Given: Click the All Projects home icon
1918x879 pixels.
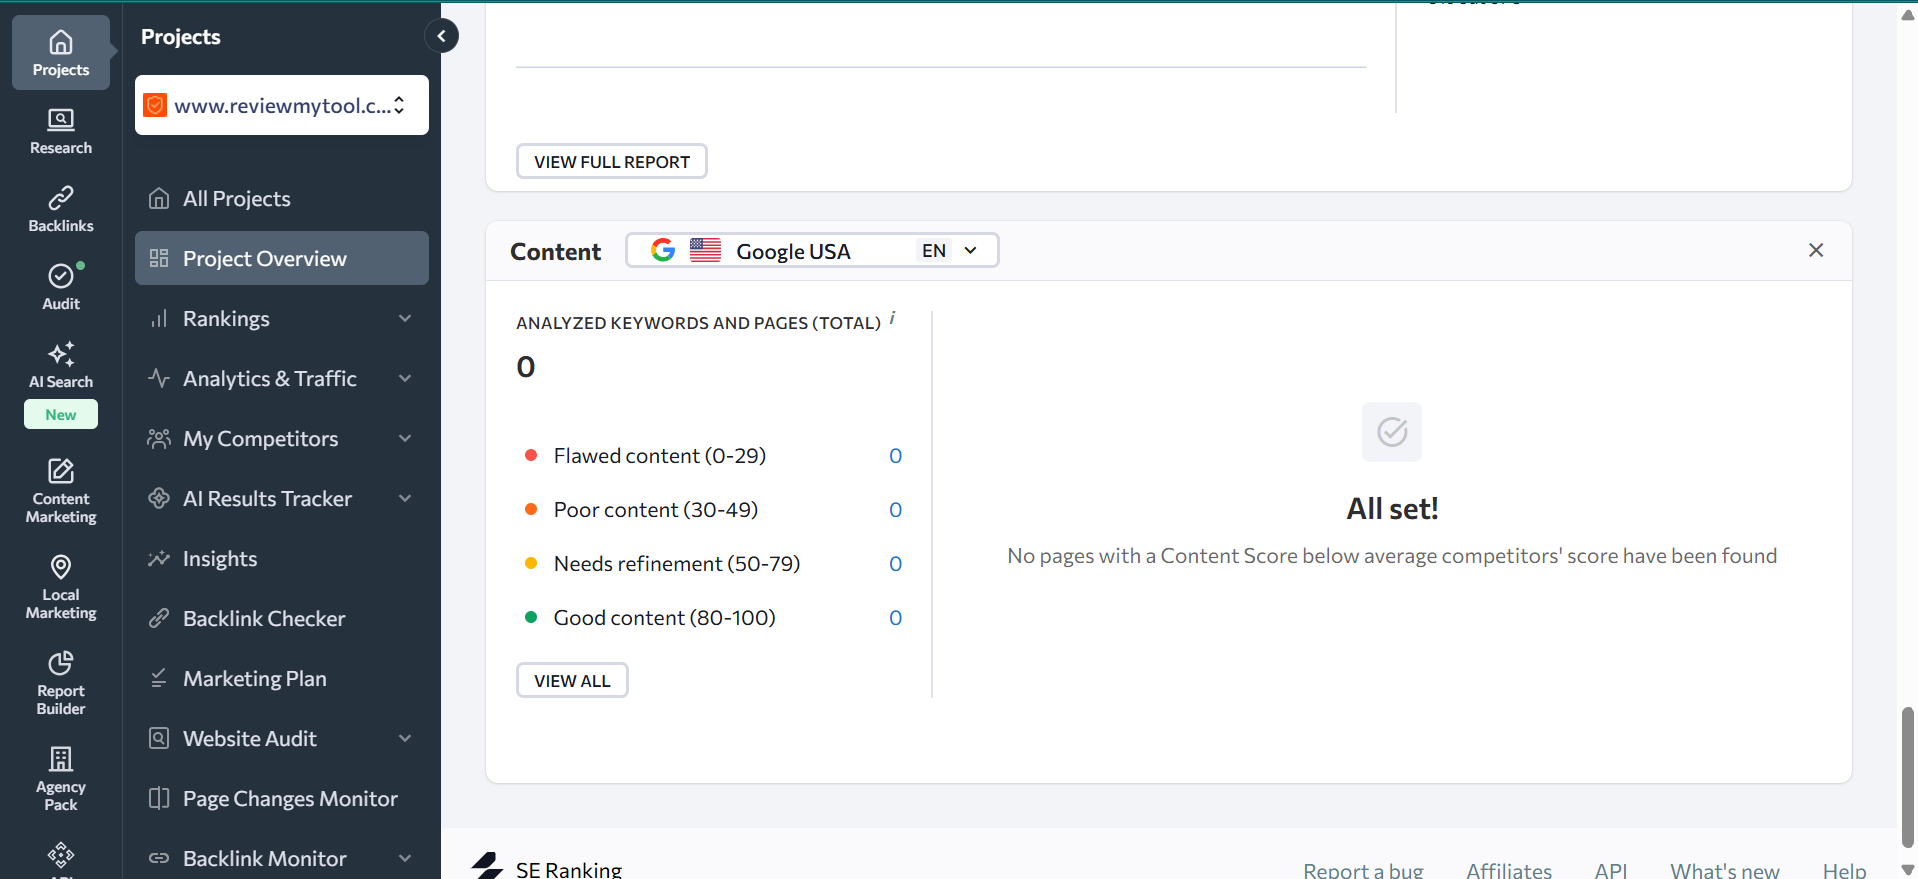Looking at the screenshot, I should pyautogui.click(x=159, y=198).
